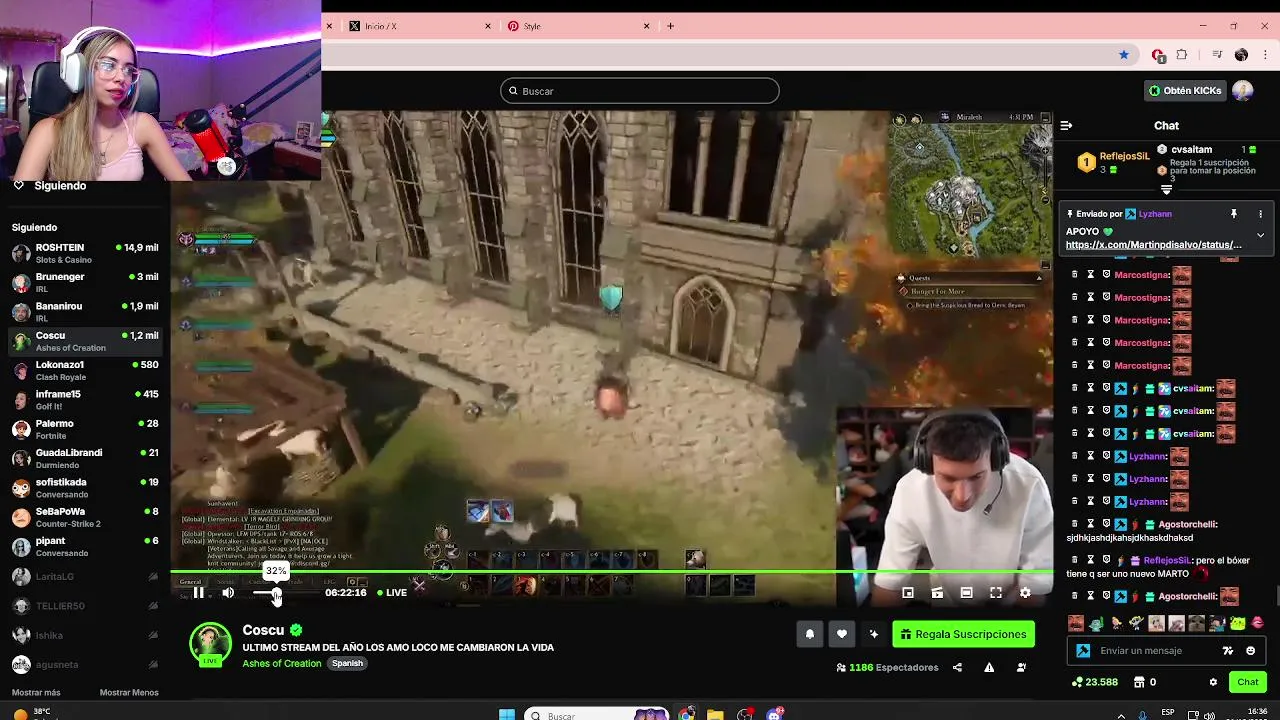Pause the Coscu stream playback
1280x720 pixels.
199,593
